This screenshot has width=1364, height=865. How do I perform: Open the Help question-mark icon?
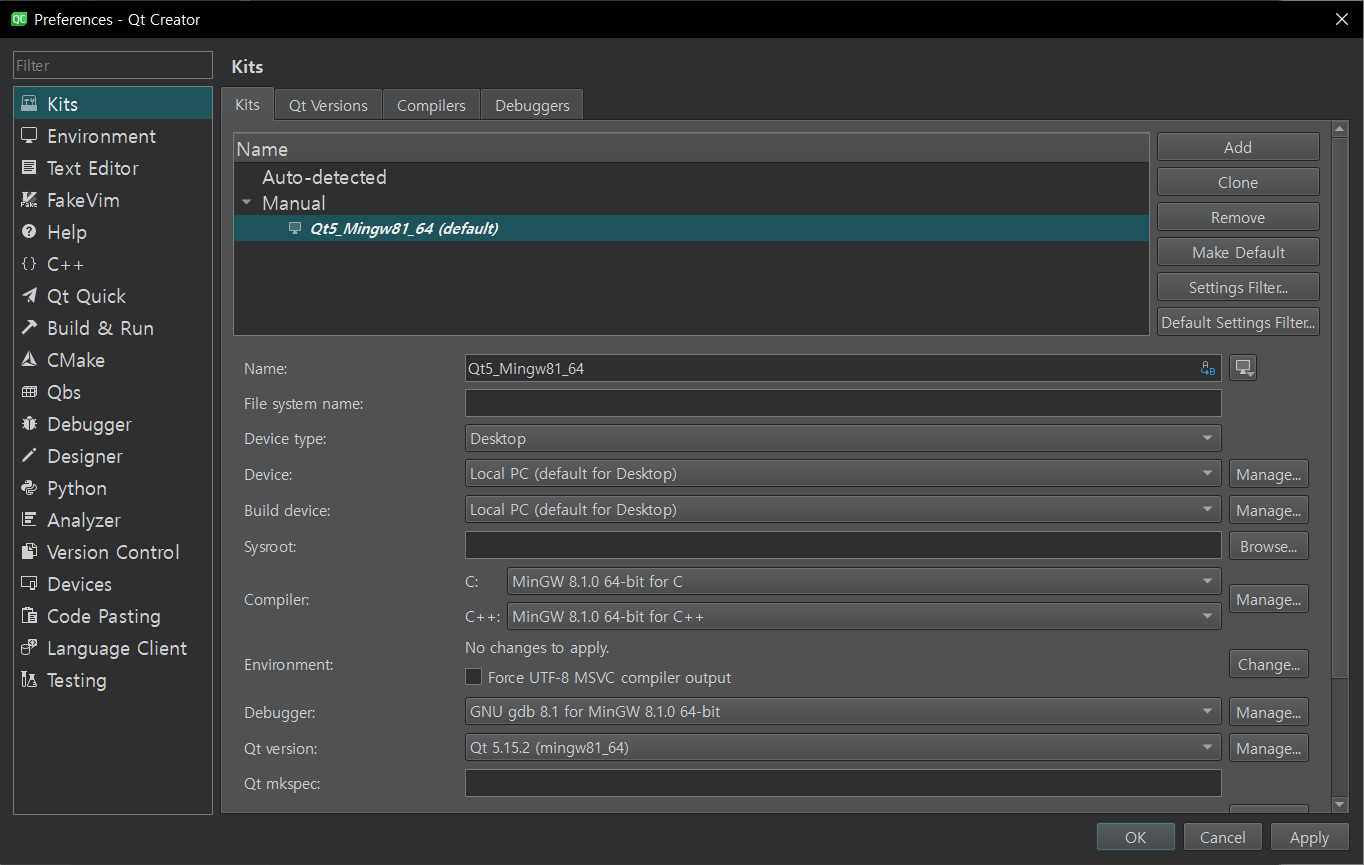[29, 232]
